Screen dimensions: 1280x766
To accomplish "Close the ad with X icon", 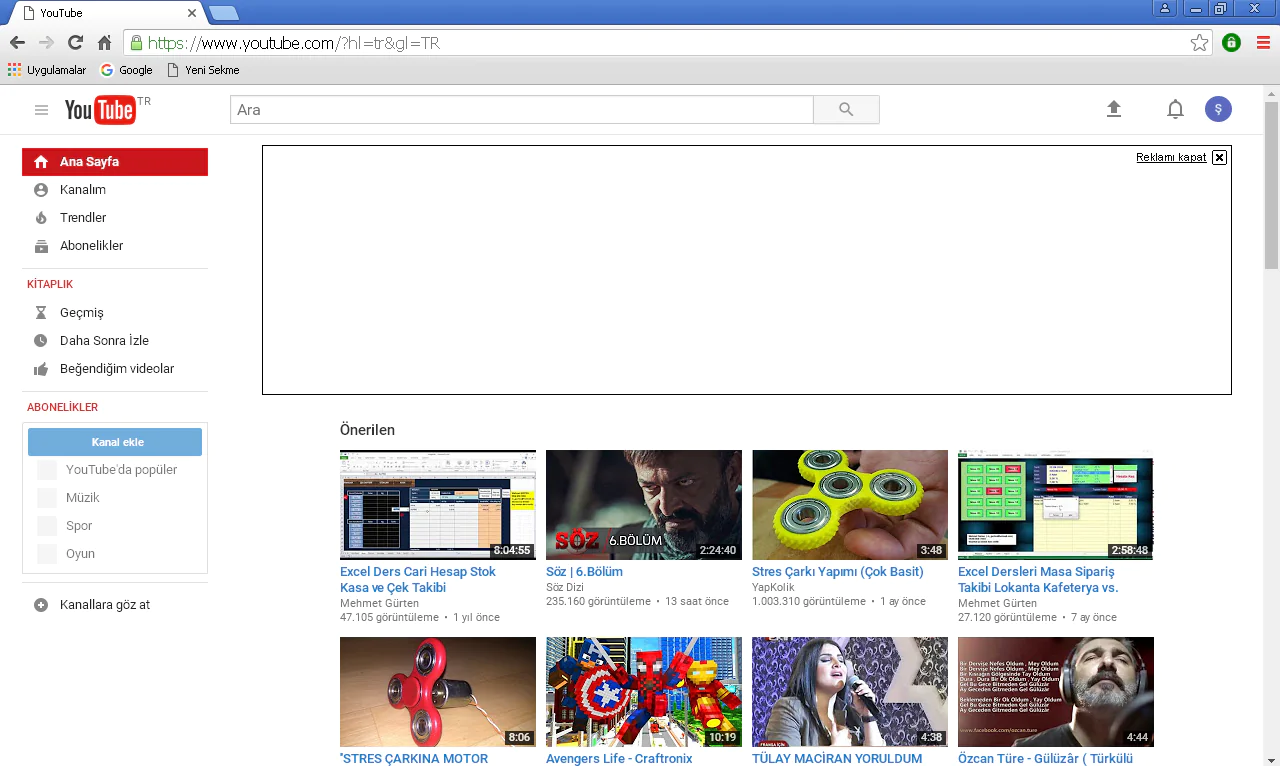I will [1219, 157].
